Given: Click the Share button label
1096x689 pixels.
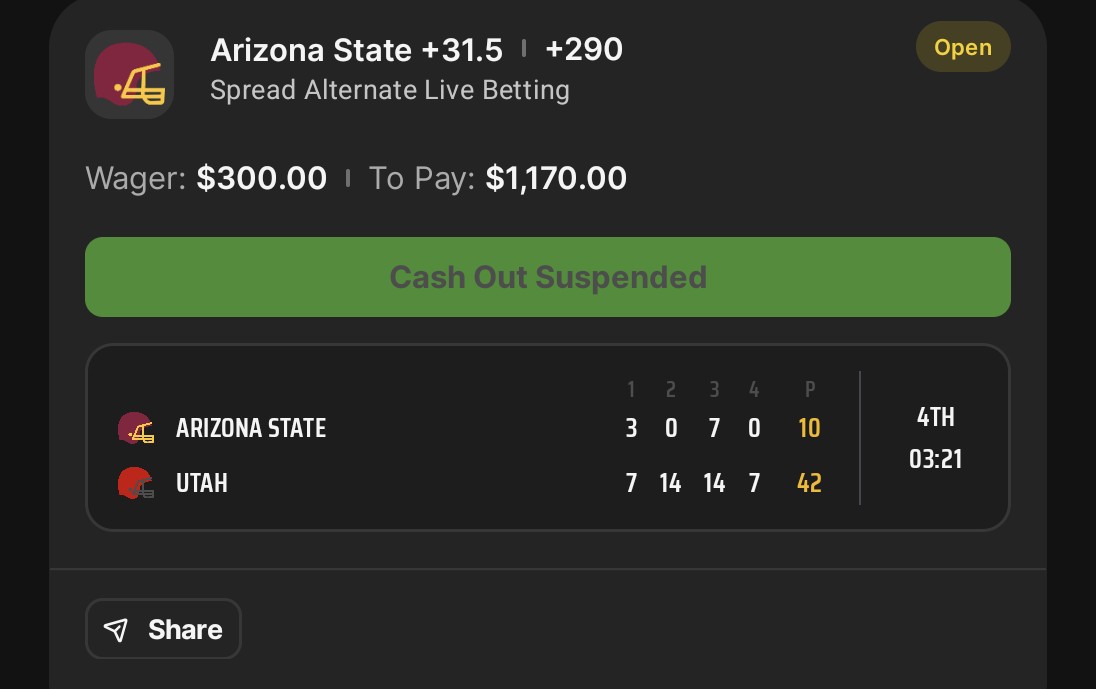Looking at the screenshot, I should 185,629.
